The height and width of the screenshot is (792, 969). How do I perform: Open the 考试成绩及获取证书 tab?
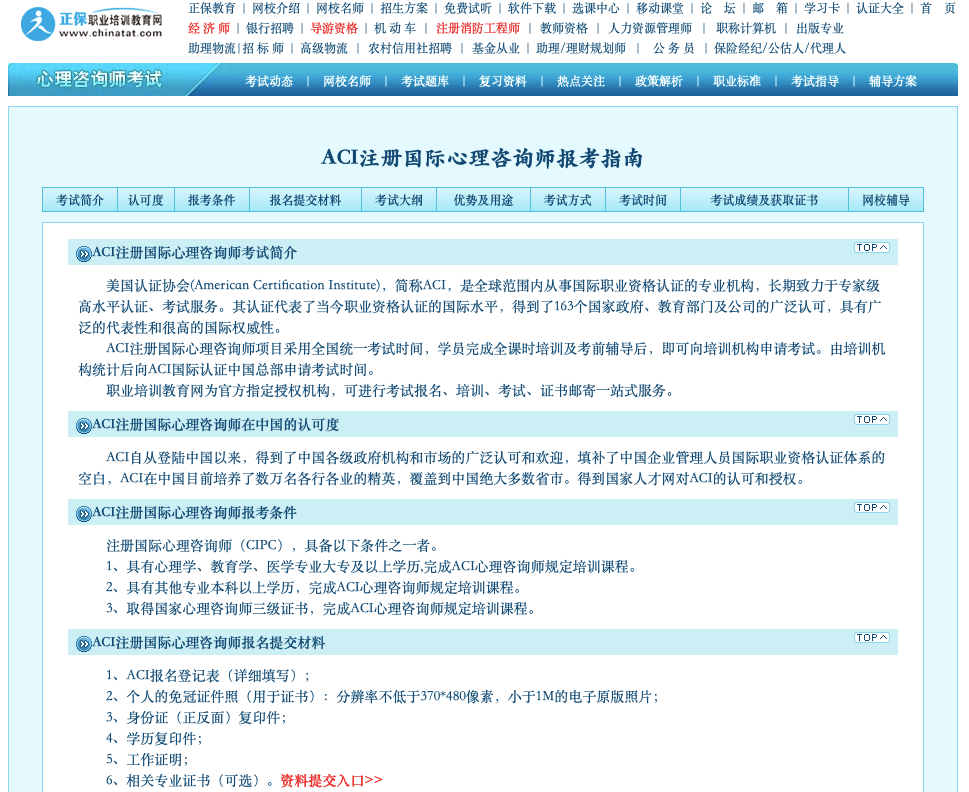[x=764, y=200]
